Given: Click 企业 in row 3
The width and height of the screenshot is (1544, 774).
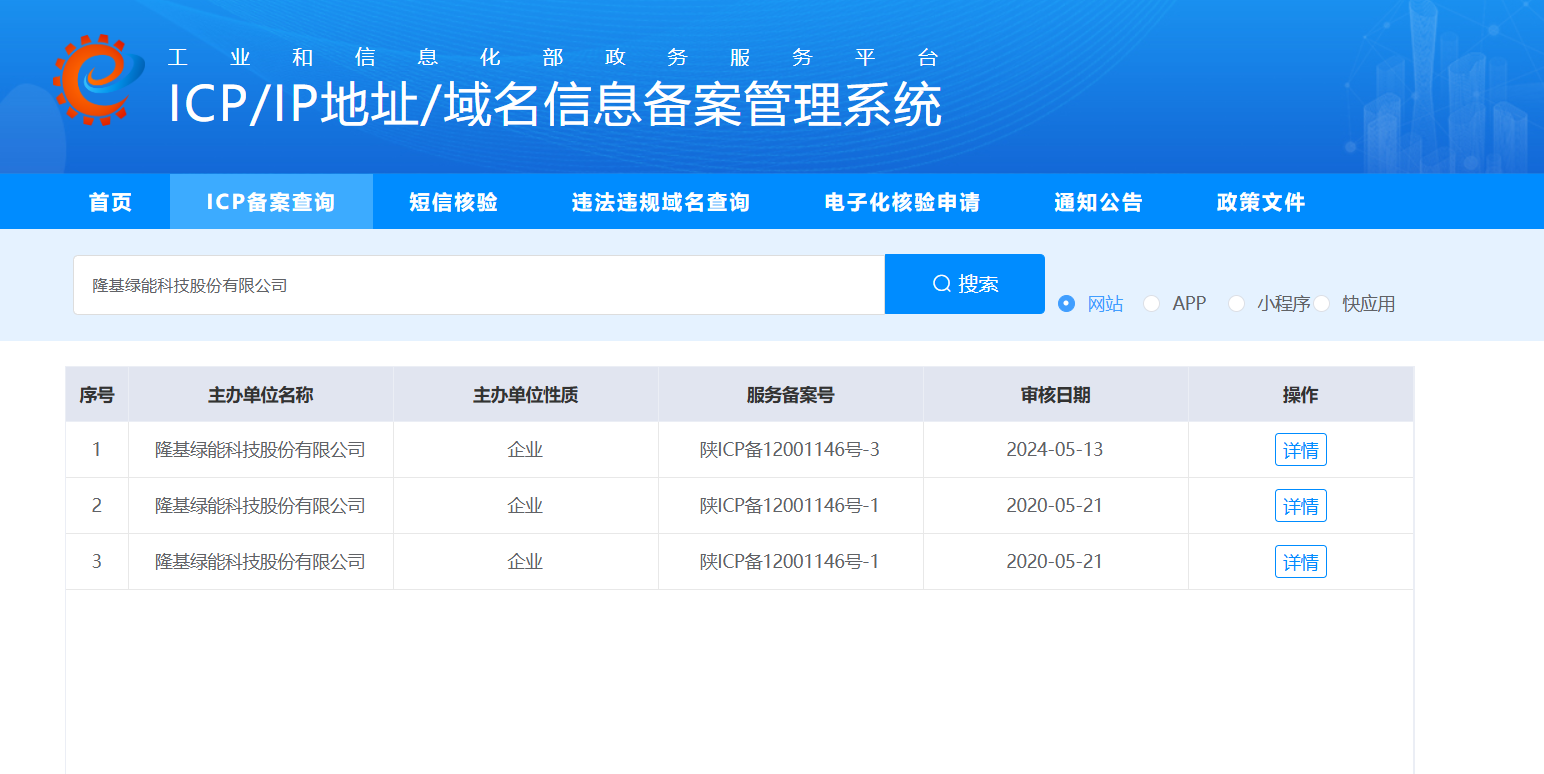Looking at the screenshot, I should pyautogui.click(x=525, y=562).
